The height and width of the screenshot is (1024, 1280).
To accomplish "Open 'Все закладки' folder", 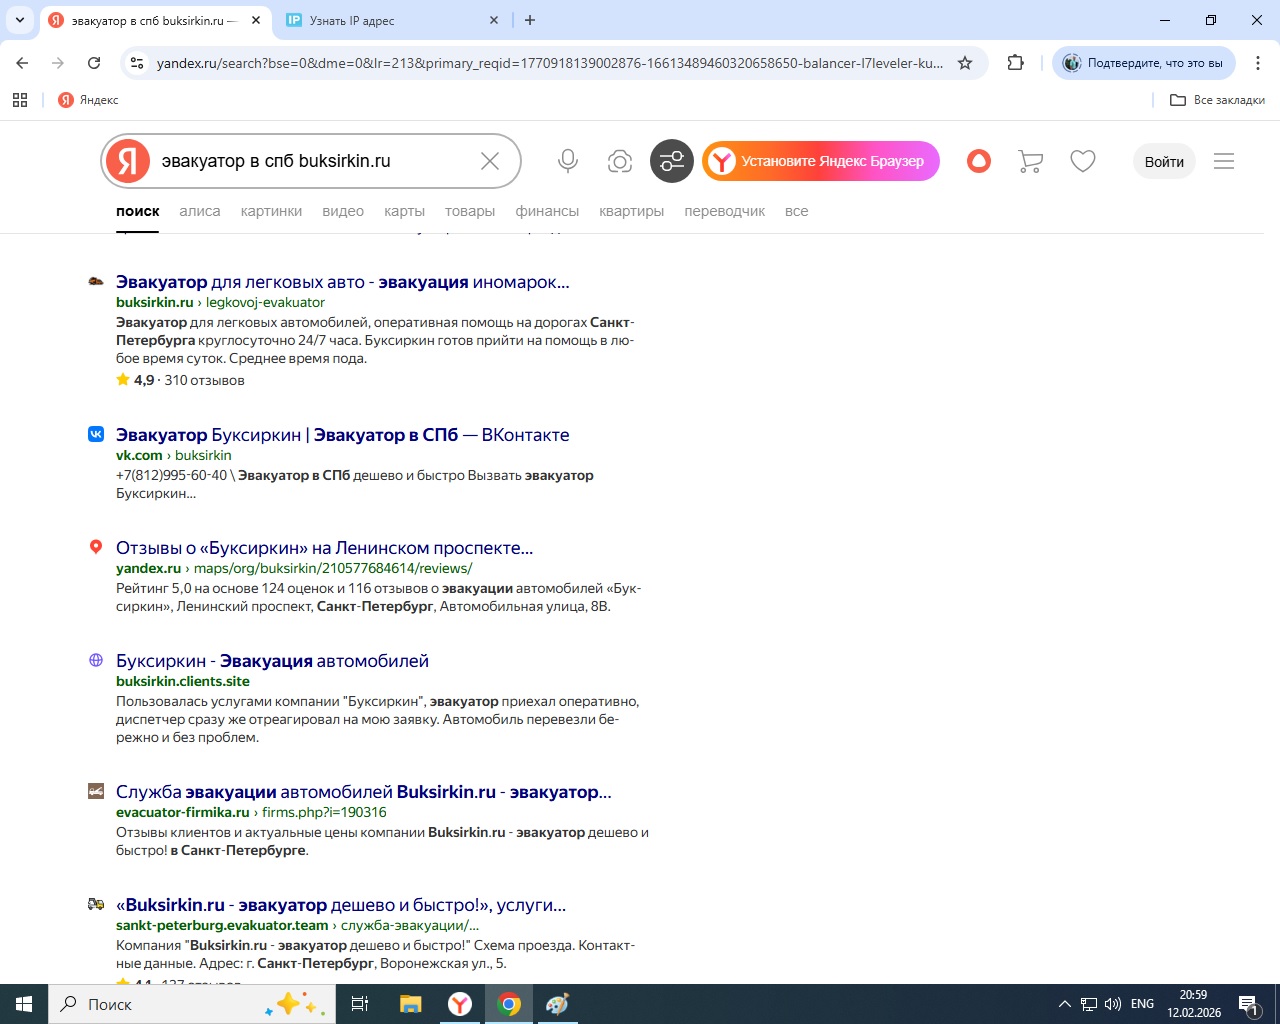I will click(1217, 100).
